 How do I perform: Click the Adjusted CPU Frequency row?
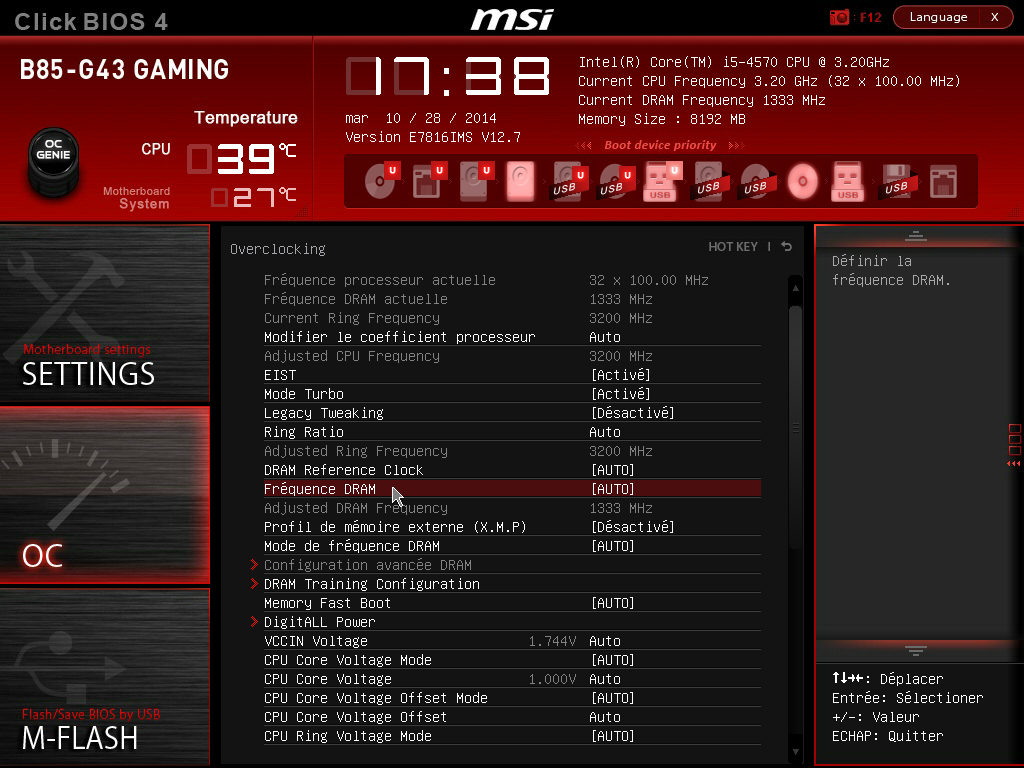click(512, 356)
